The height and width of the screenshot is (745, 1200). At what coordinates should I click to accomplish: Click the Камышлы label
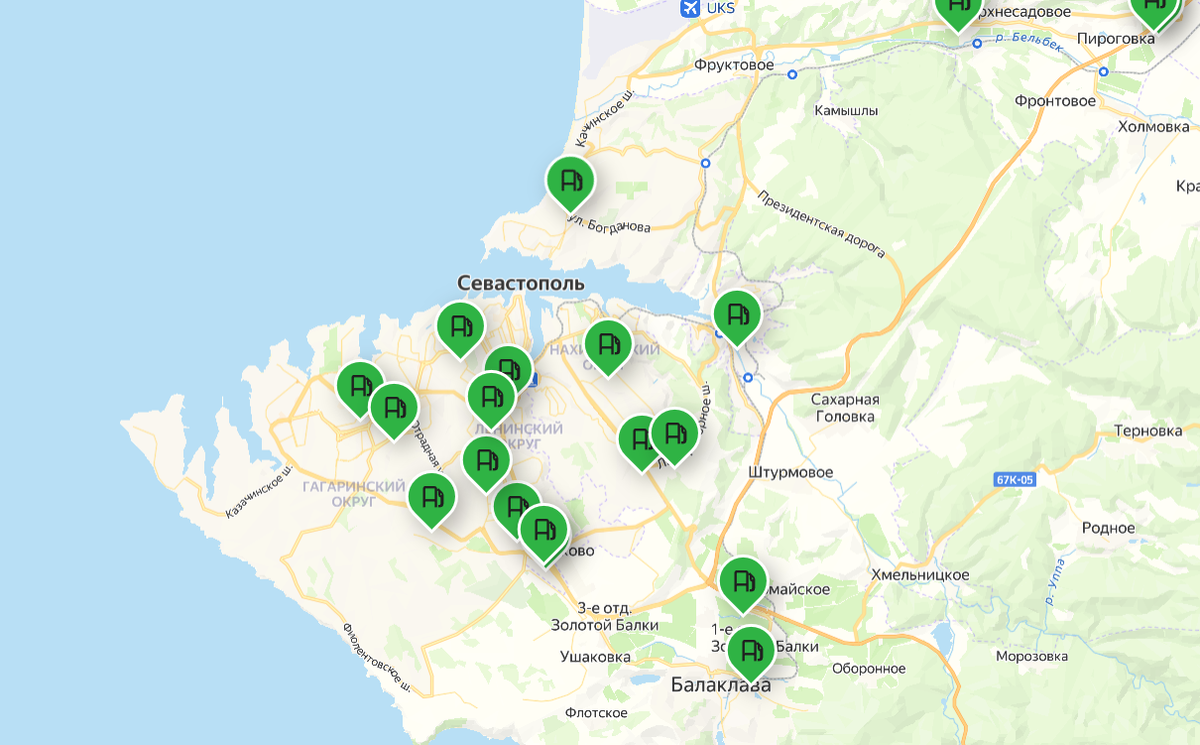pyautogui.click(x=846, y=110)
